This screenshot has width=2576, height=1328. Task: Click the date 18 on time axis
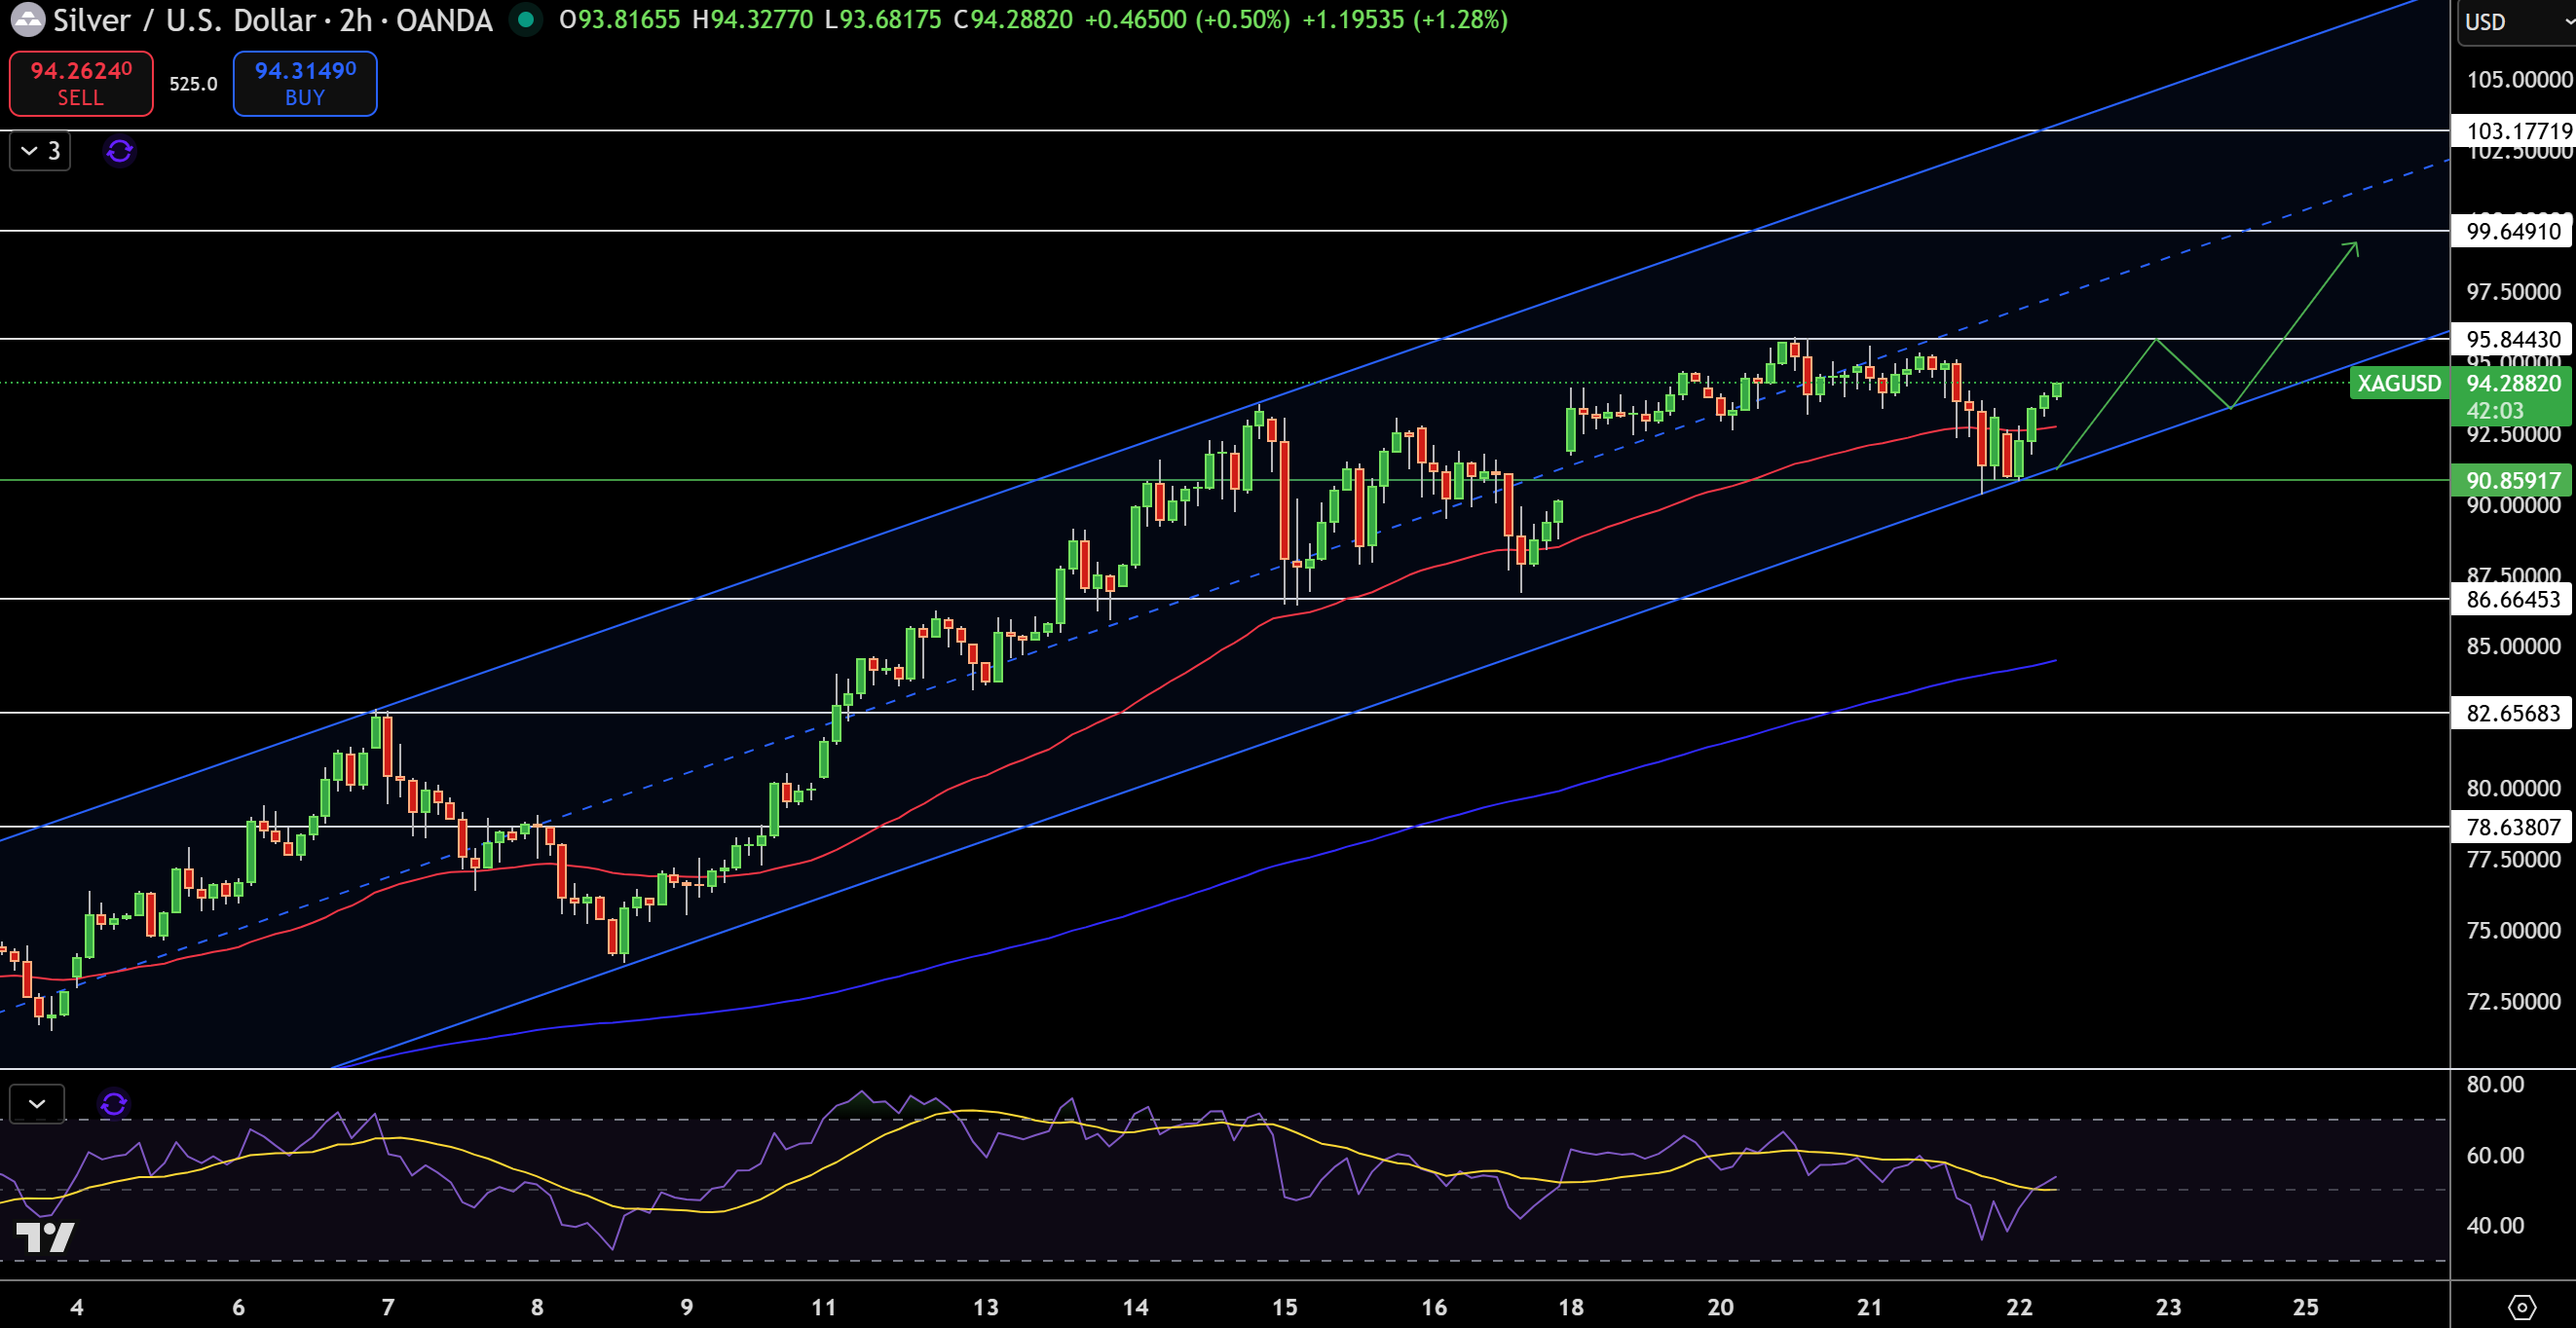1571,1307
